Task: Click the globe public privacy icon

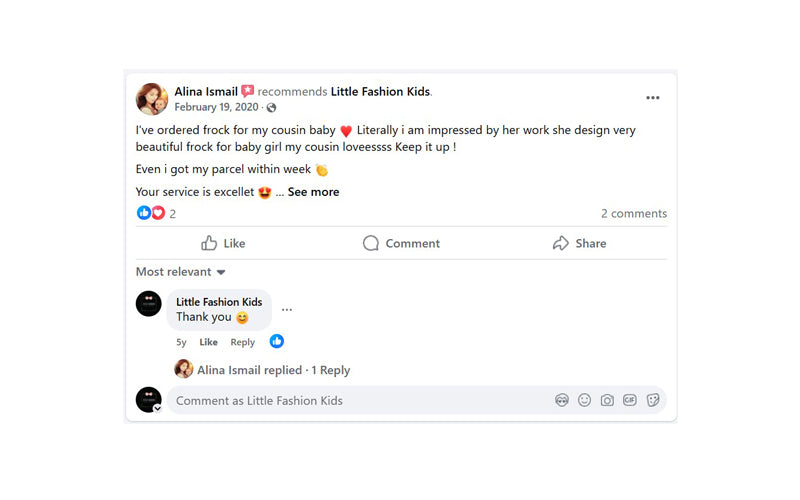Action: pyautogui.click(x=271, y=108)
